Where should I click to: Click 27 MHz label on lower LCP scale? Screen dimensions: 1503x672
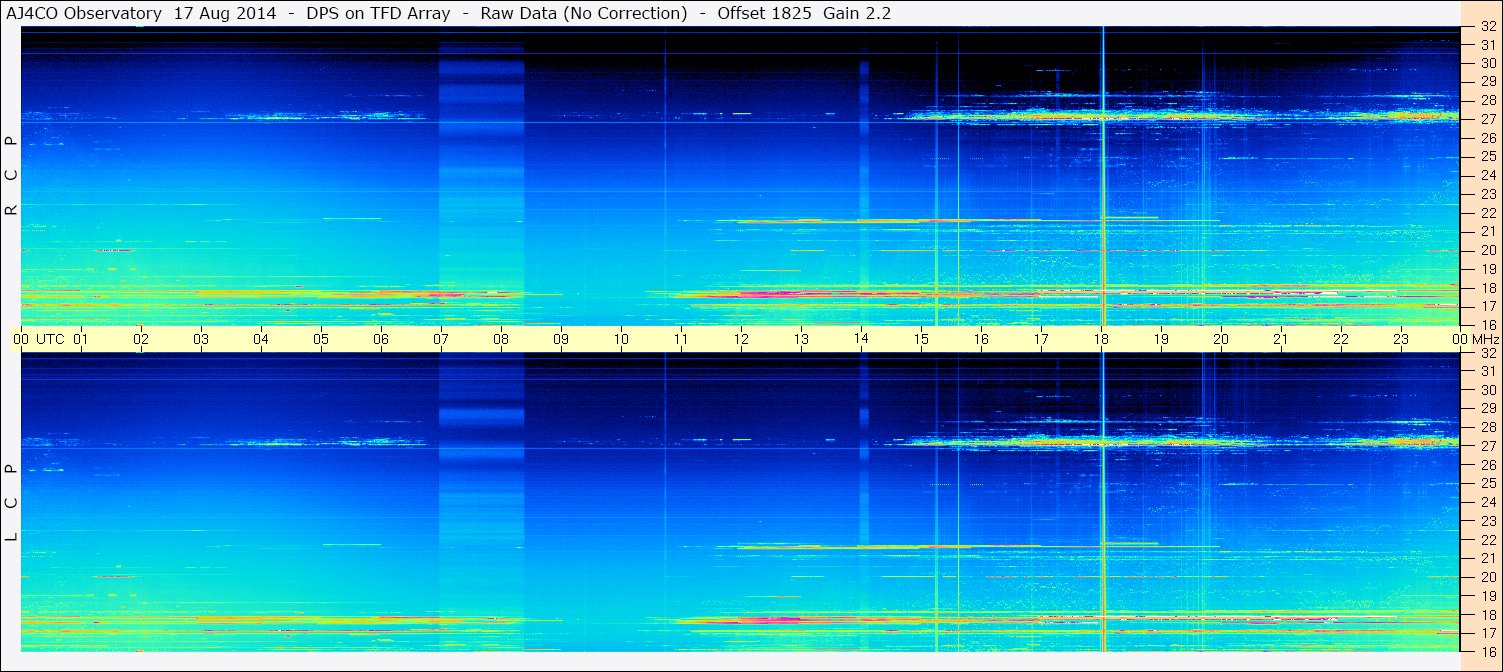click(x=1487, y=446)
